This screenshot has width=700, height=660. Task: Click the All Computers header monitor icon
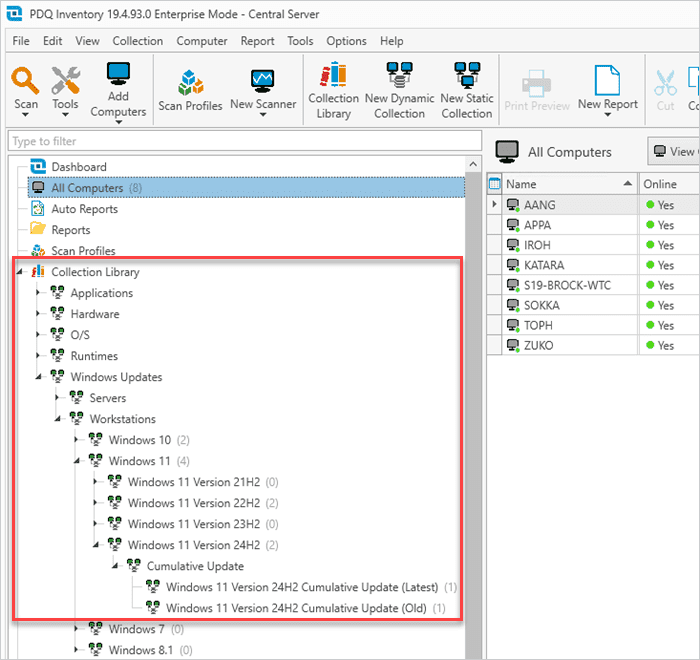(507, 152)
